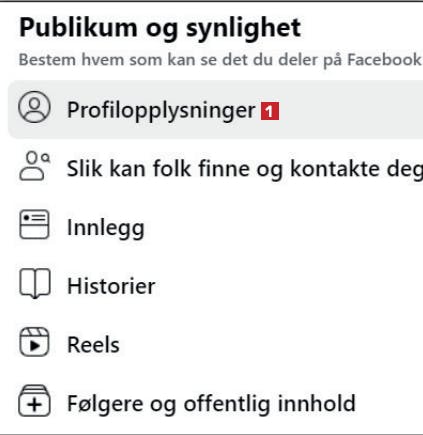Select the Innlegg post card icon
The width and height of the screenshot is (423, 435).
point(34,224)
